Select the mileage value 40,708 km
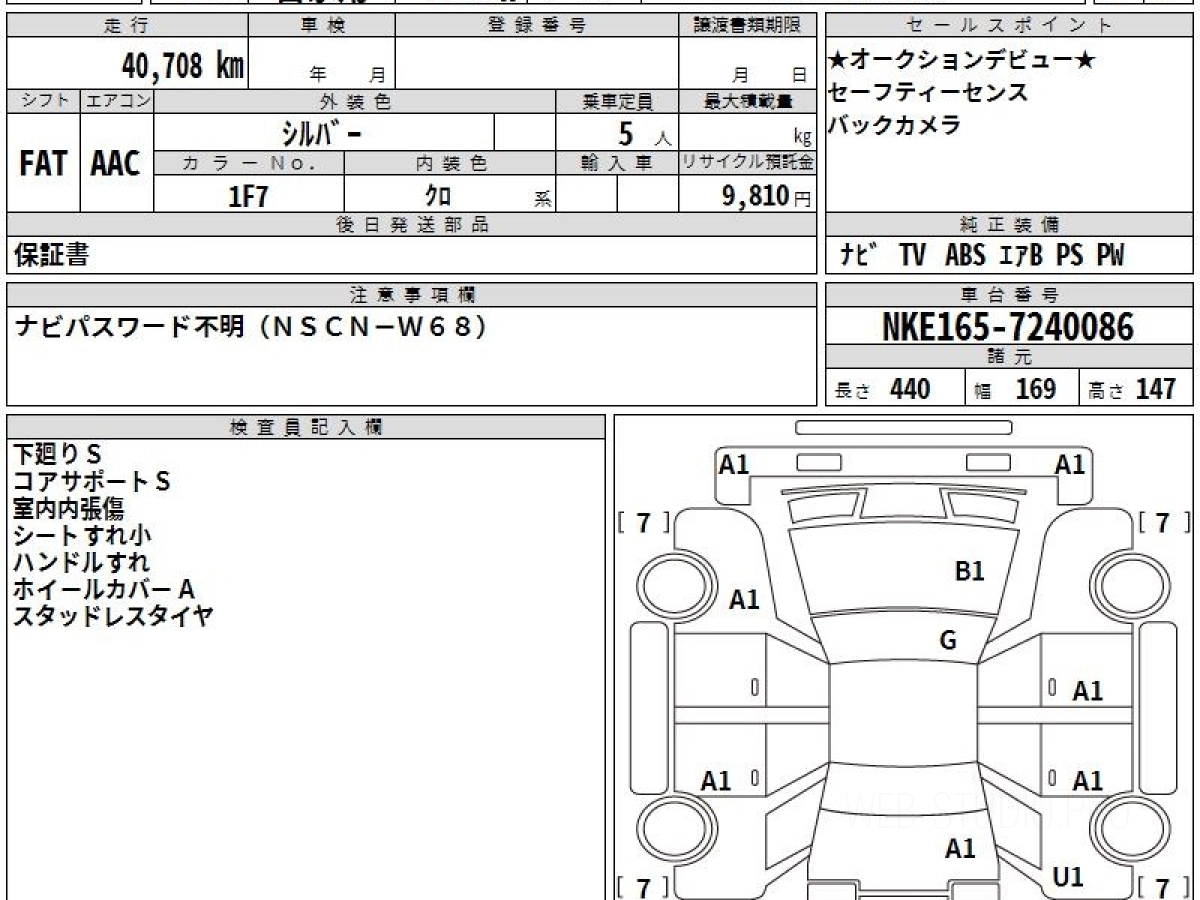Image resolution: width=1200 pixels, height=900 pixels. point(182,66)
